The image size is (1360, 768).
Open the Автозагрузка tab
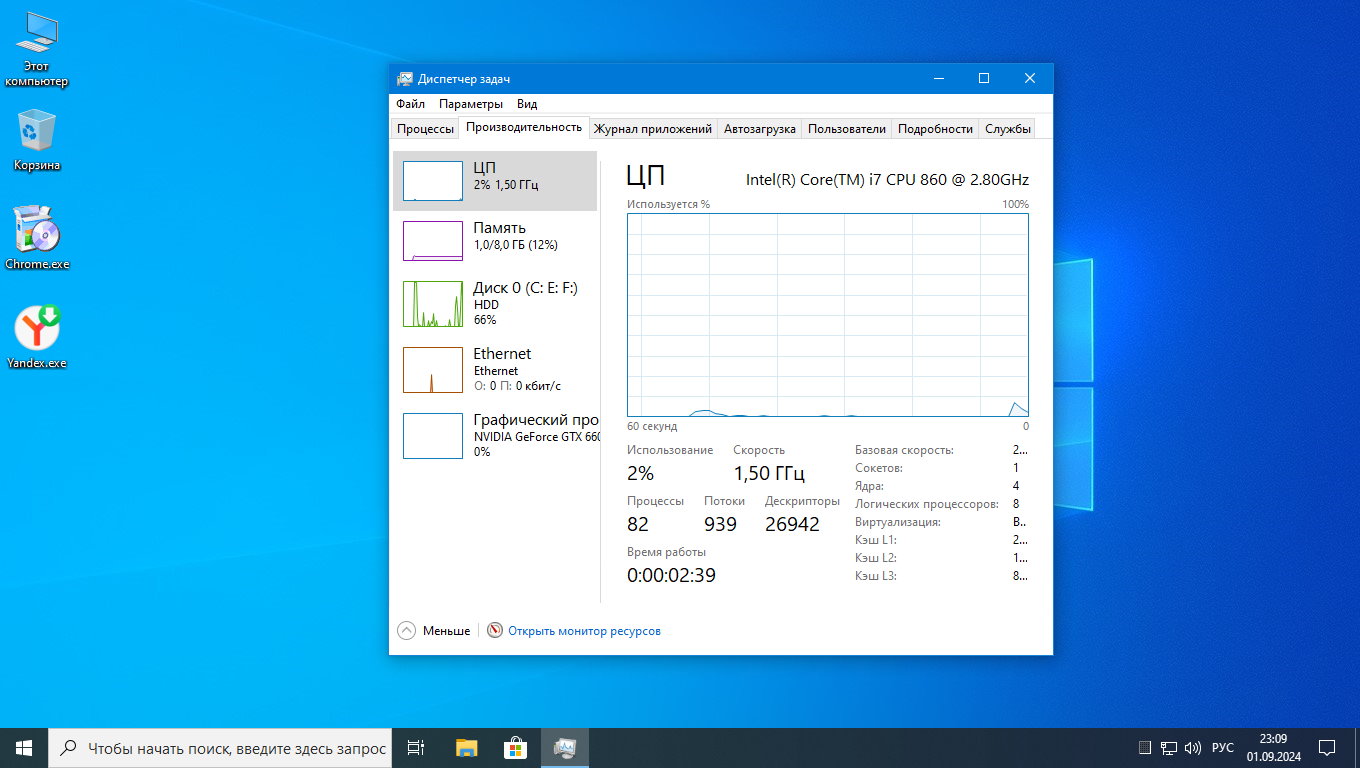click(759, 129)
